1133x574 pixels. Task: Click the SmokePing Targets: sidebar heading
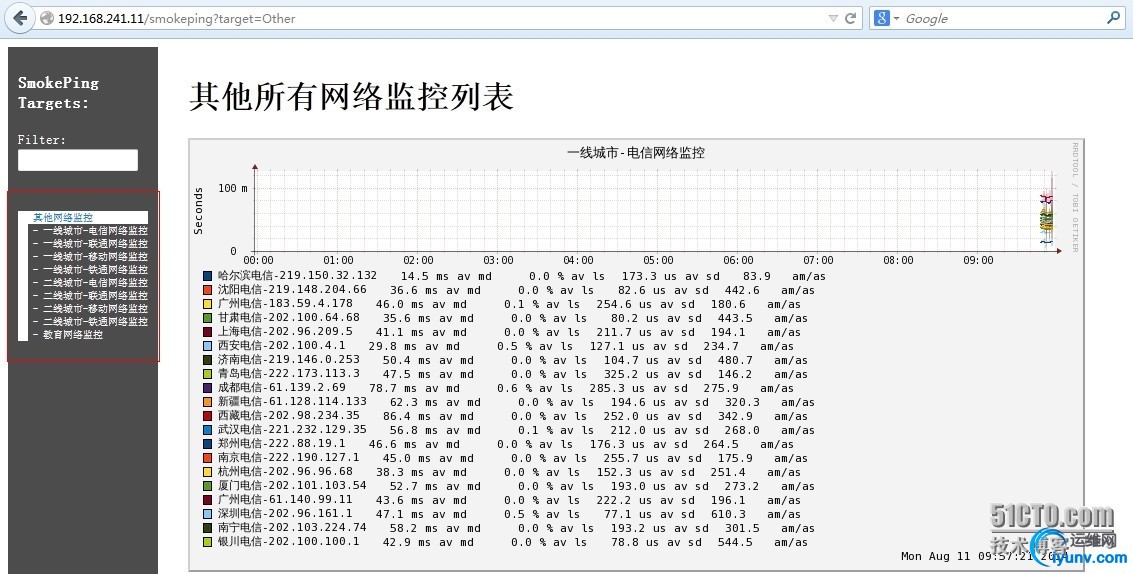tap(59, 93)
